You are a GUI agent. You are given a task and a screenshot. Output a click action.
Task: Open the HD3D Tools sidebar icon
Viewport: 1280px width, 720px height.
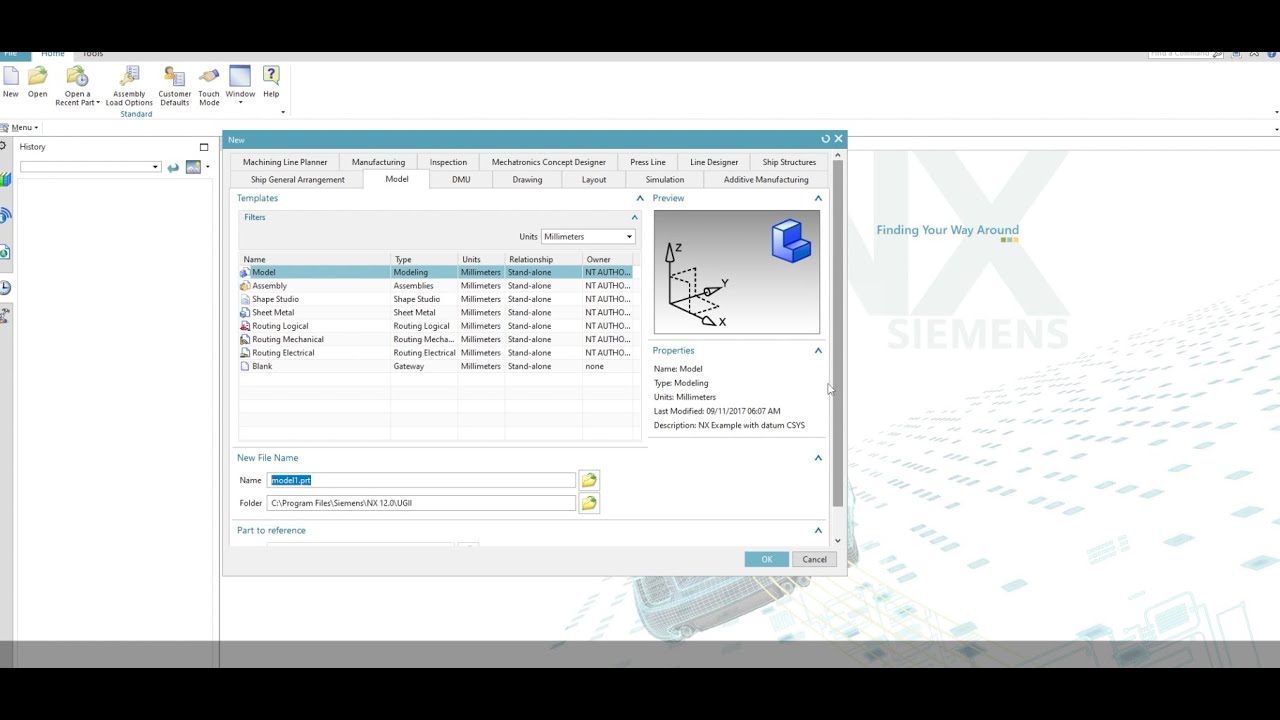tap(5, 216)
